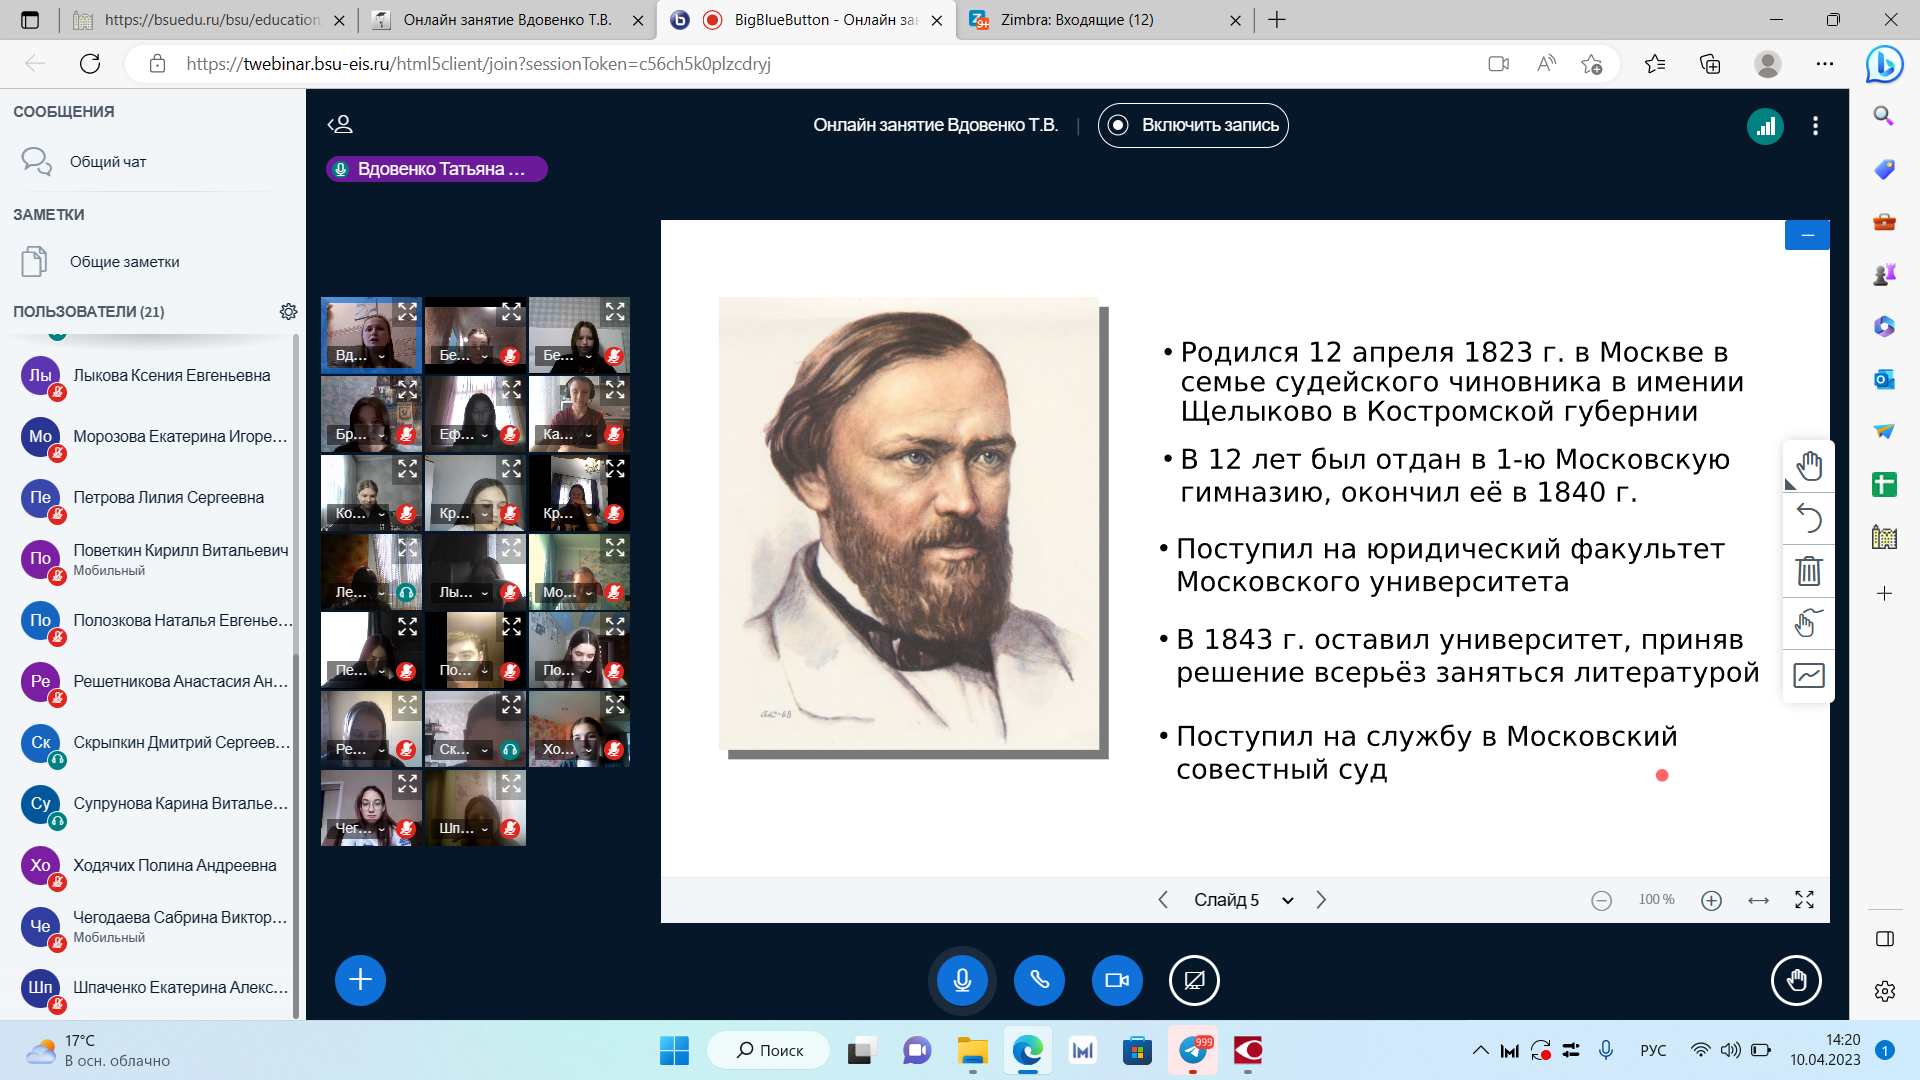The width and height of the screenshot is (1920, 1080).
Task: Open dropdown on Ск... webcam tile
Action: (464, 750)
